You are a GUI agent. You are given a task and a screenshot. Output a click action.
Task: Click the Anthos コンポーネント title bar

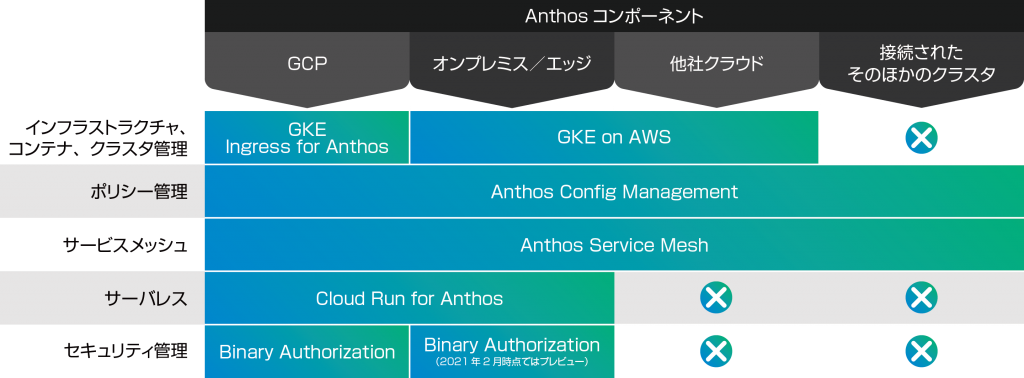pos(615,16)
